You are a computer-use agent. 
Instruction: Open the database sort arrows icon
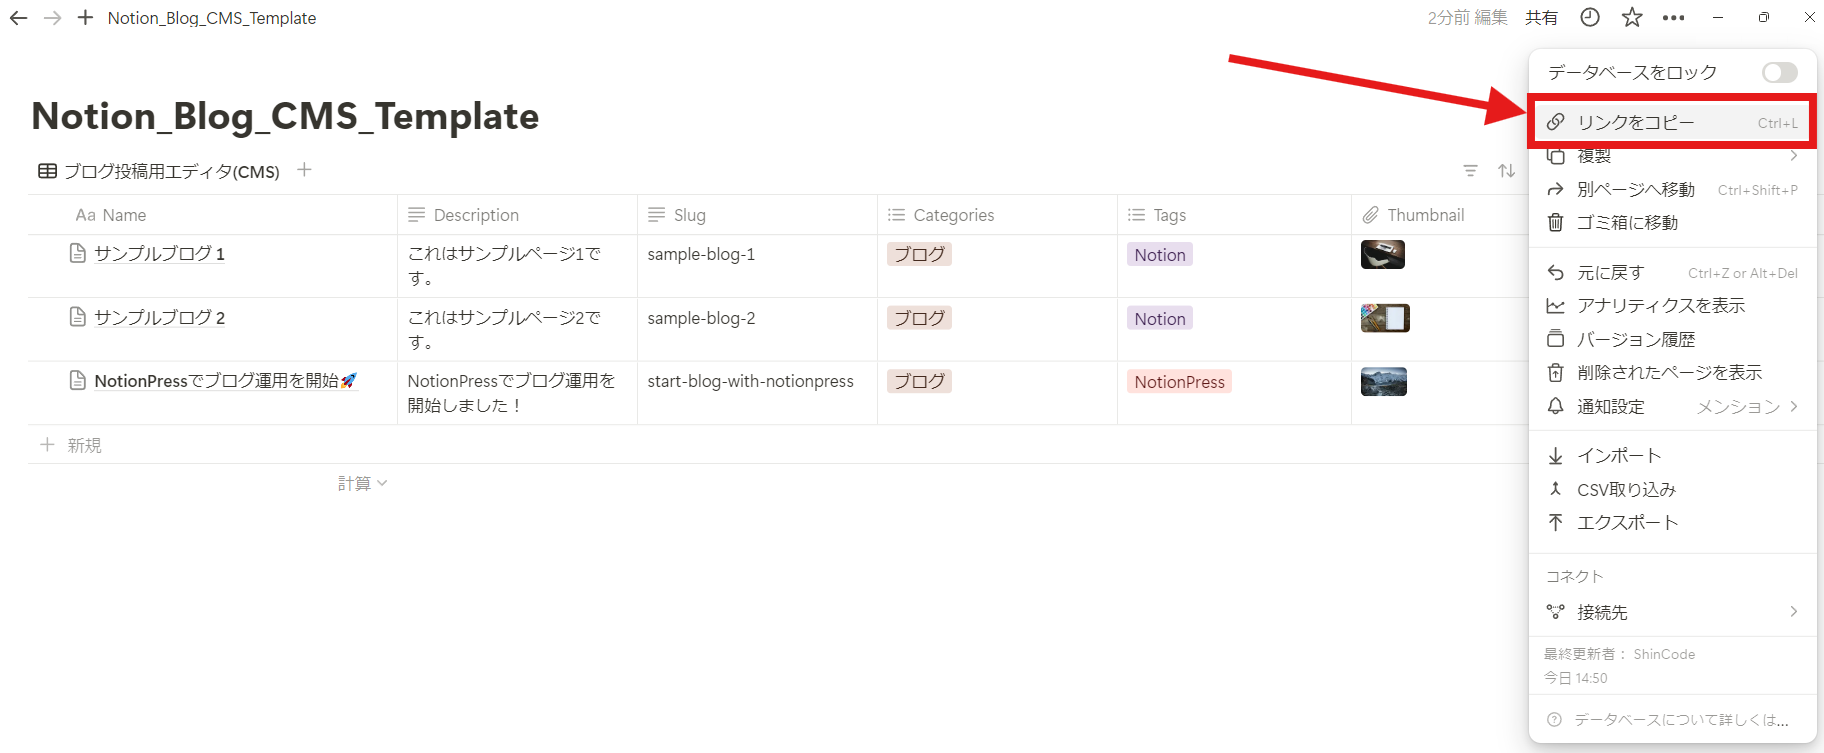(1506, 171)
